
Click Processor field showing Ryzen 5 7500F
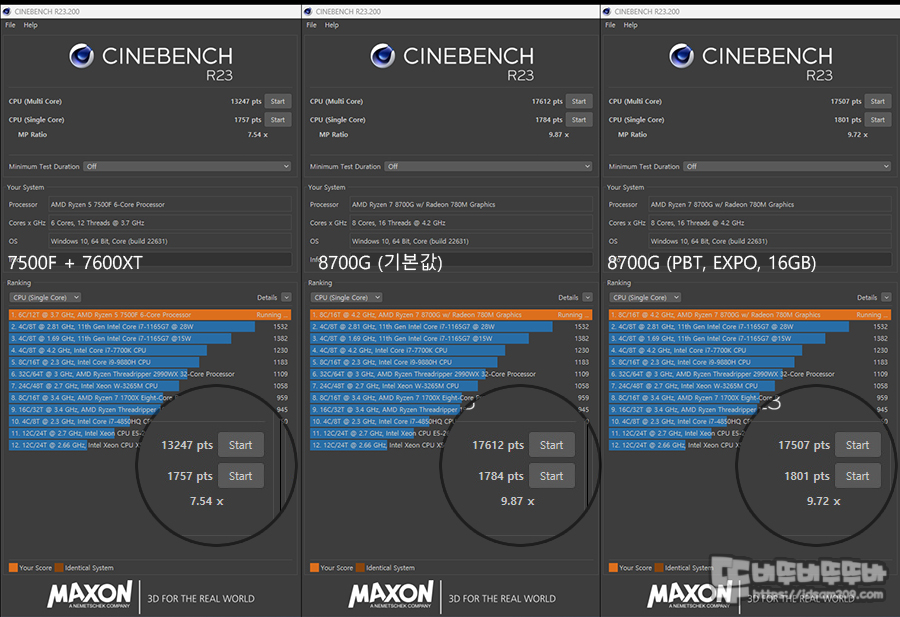[170, 204]
